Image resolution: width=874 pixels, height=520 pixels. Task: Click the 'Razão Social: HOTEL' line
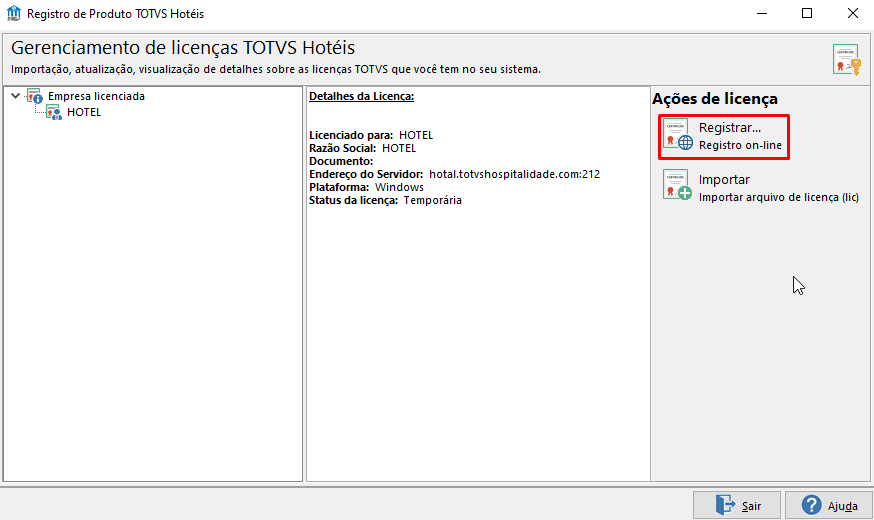362,148
